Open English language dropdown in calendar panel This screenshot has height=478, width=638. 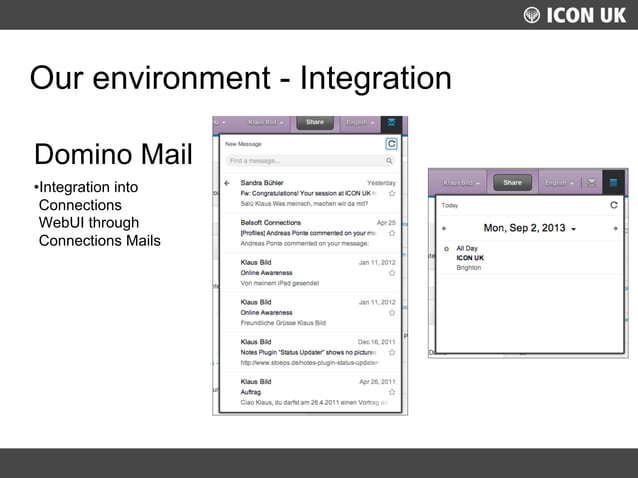[559, 183]
